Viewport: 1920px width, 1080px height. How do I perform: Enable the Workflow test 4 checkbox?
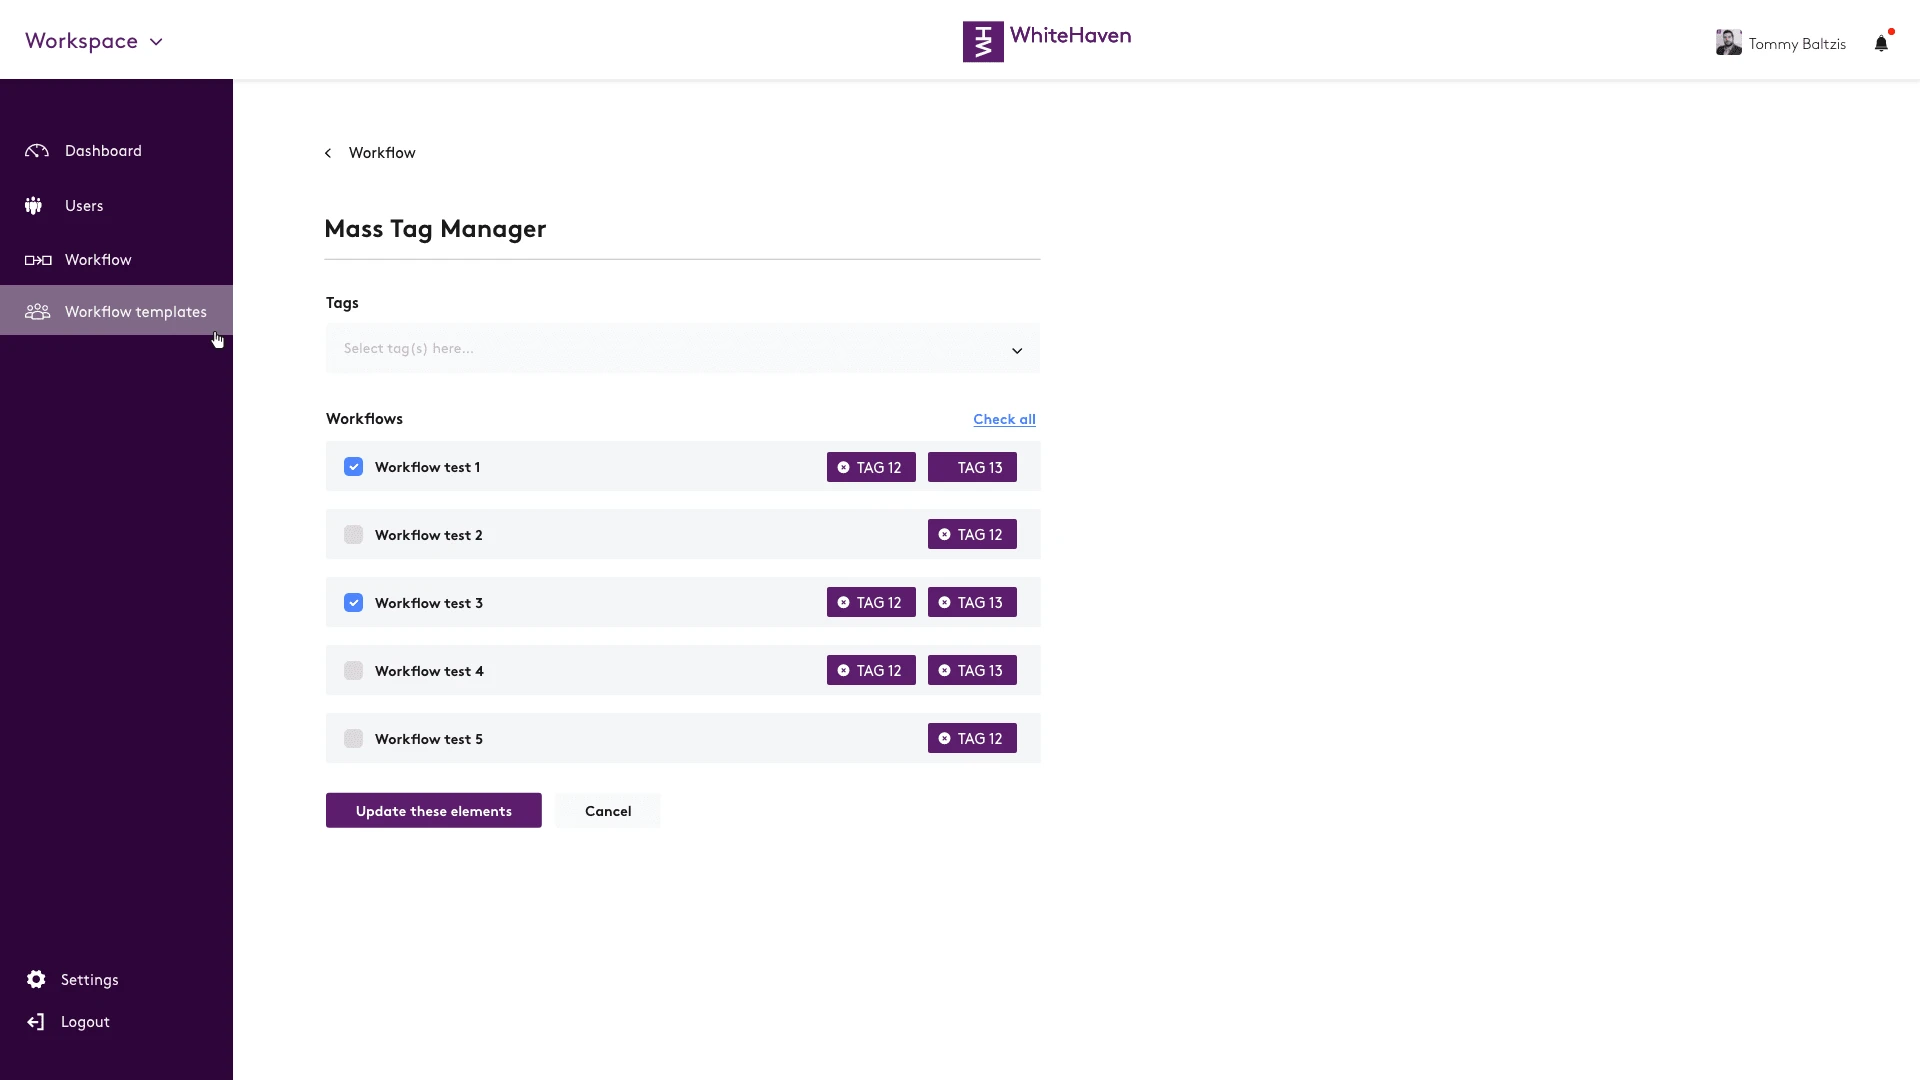click(353, 670)
